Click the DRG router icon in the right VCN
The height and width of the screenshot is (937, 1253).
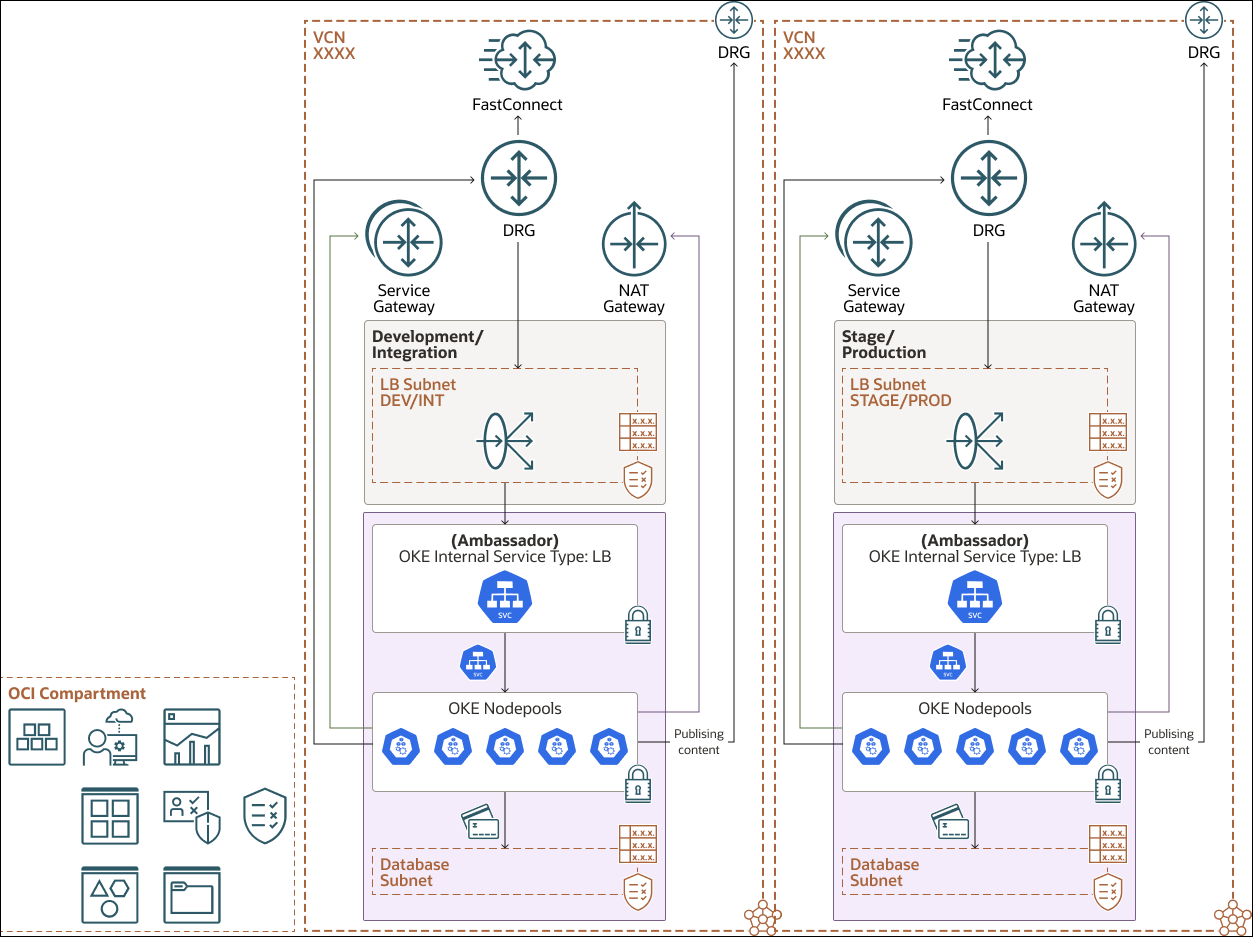coord(988,178)
